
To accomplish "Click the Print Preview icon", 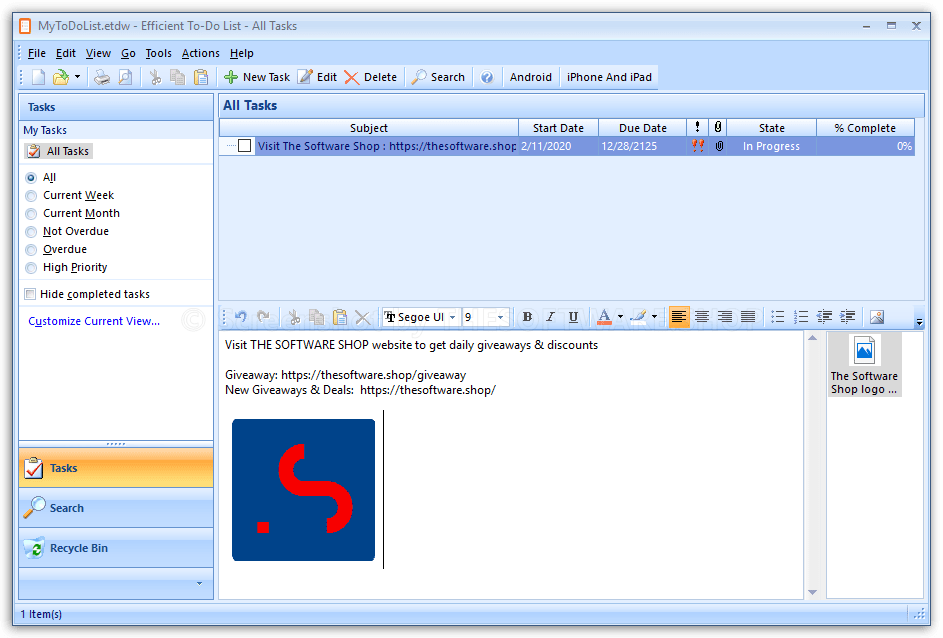I will pos(125,77).
